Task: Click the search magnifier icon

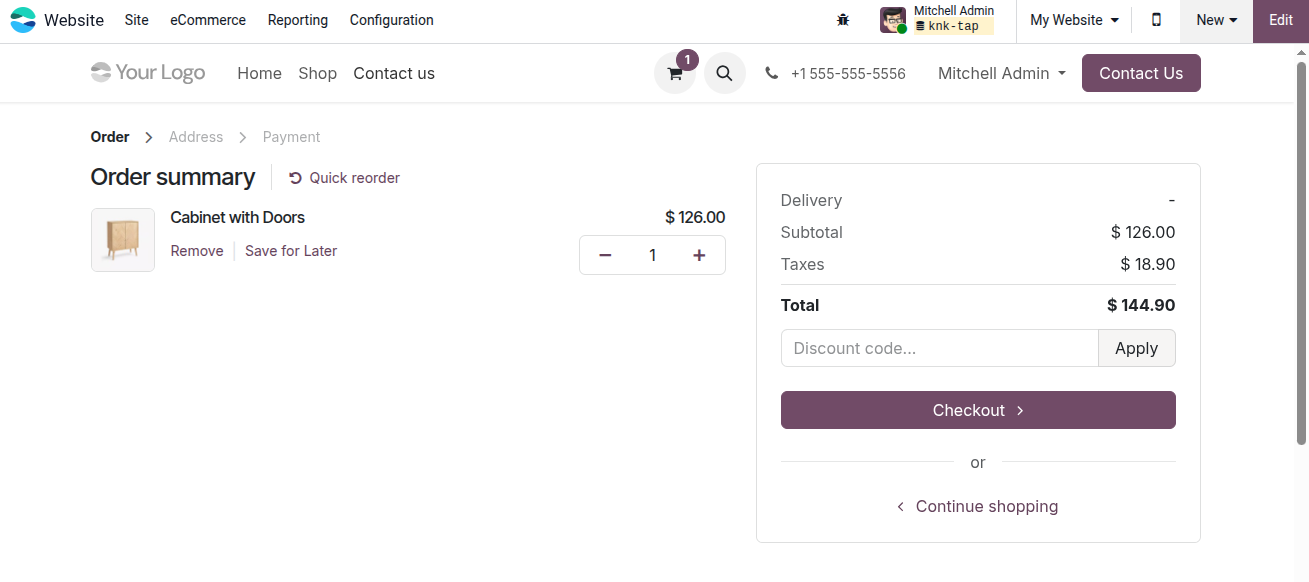Action: [724, 73]
